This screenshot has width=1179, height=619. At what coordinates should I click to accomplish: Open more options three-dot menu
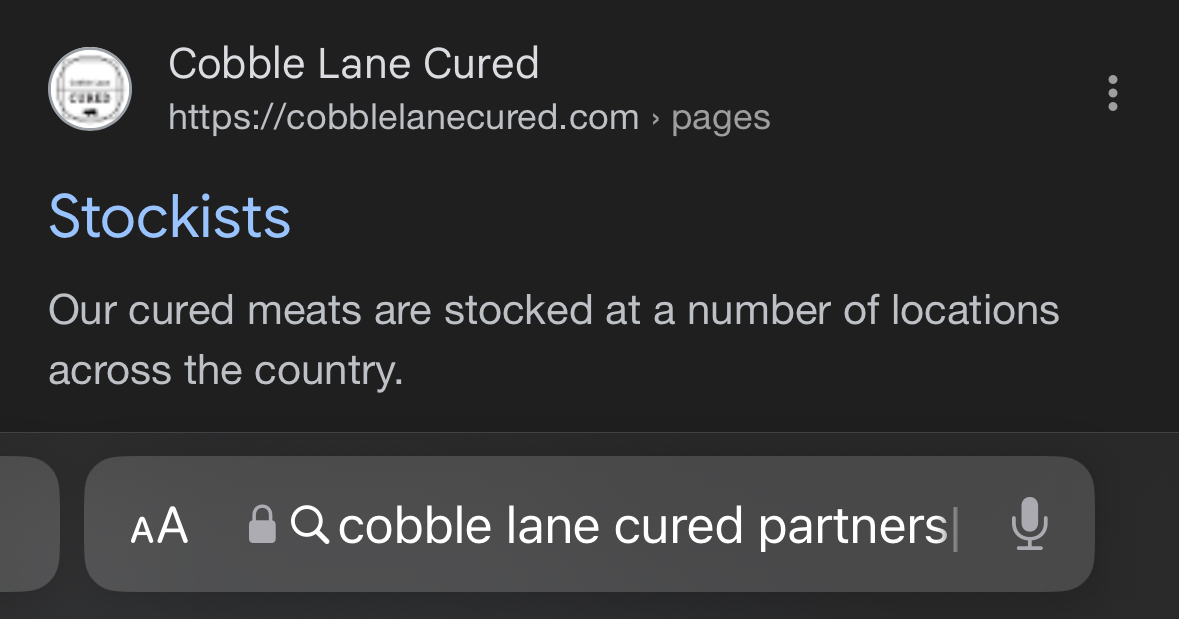pyautogui.click(x=1112, y=93)
